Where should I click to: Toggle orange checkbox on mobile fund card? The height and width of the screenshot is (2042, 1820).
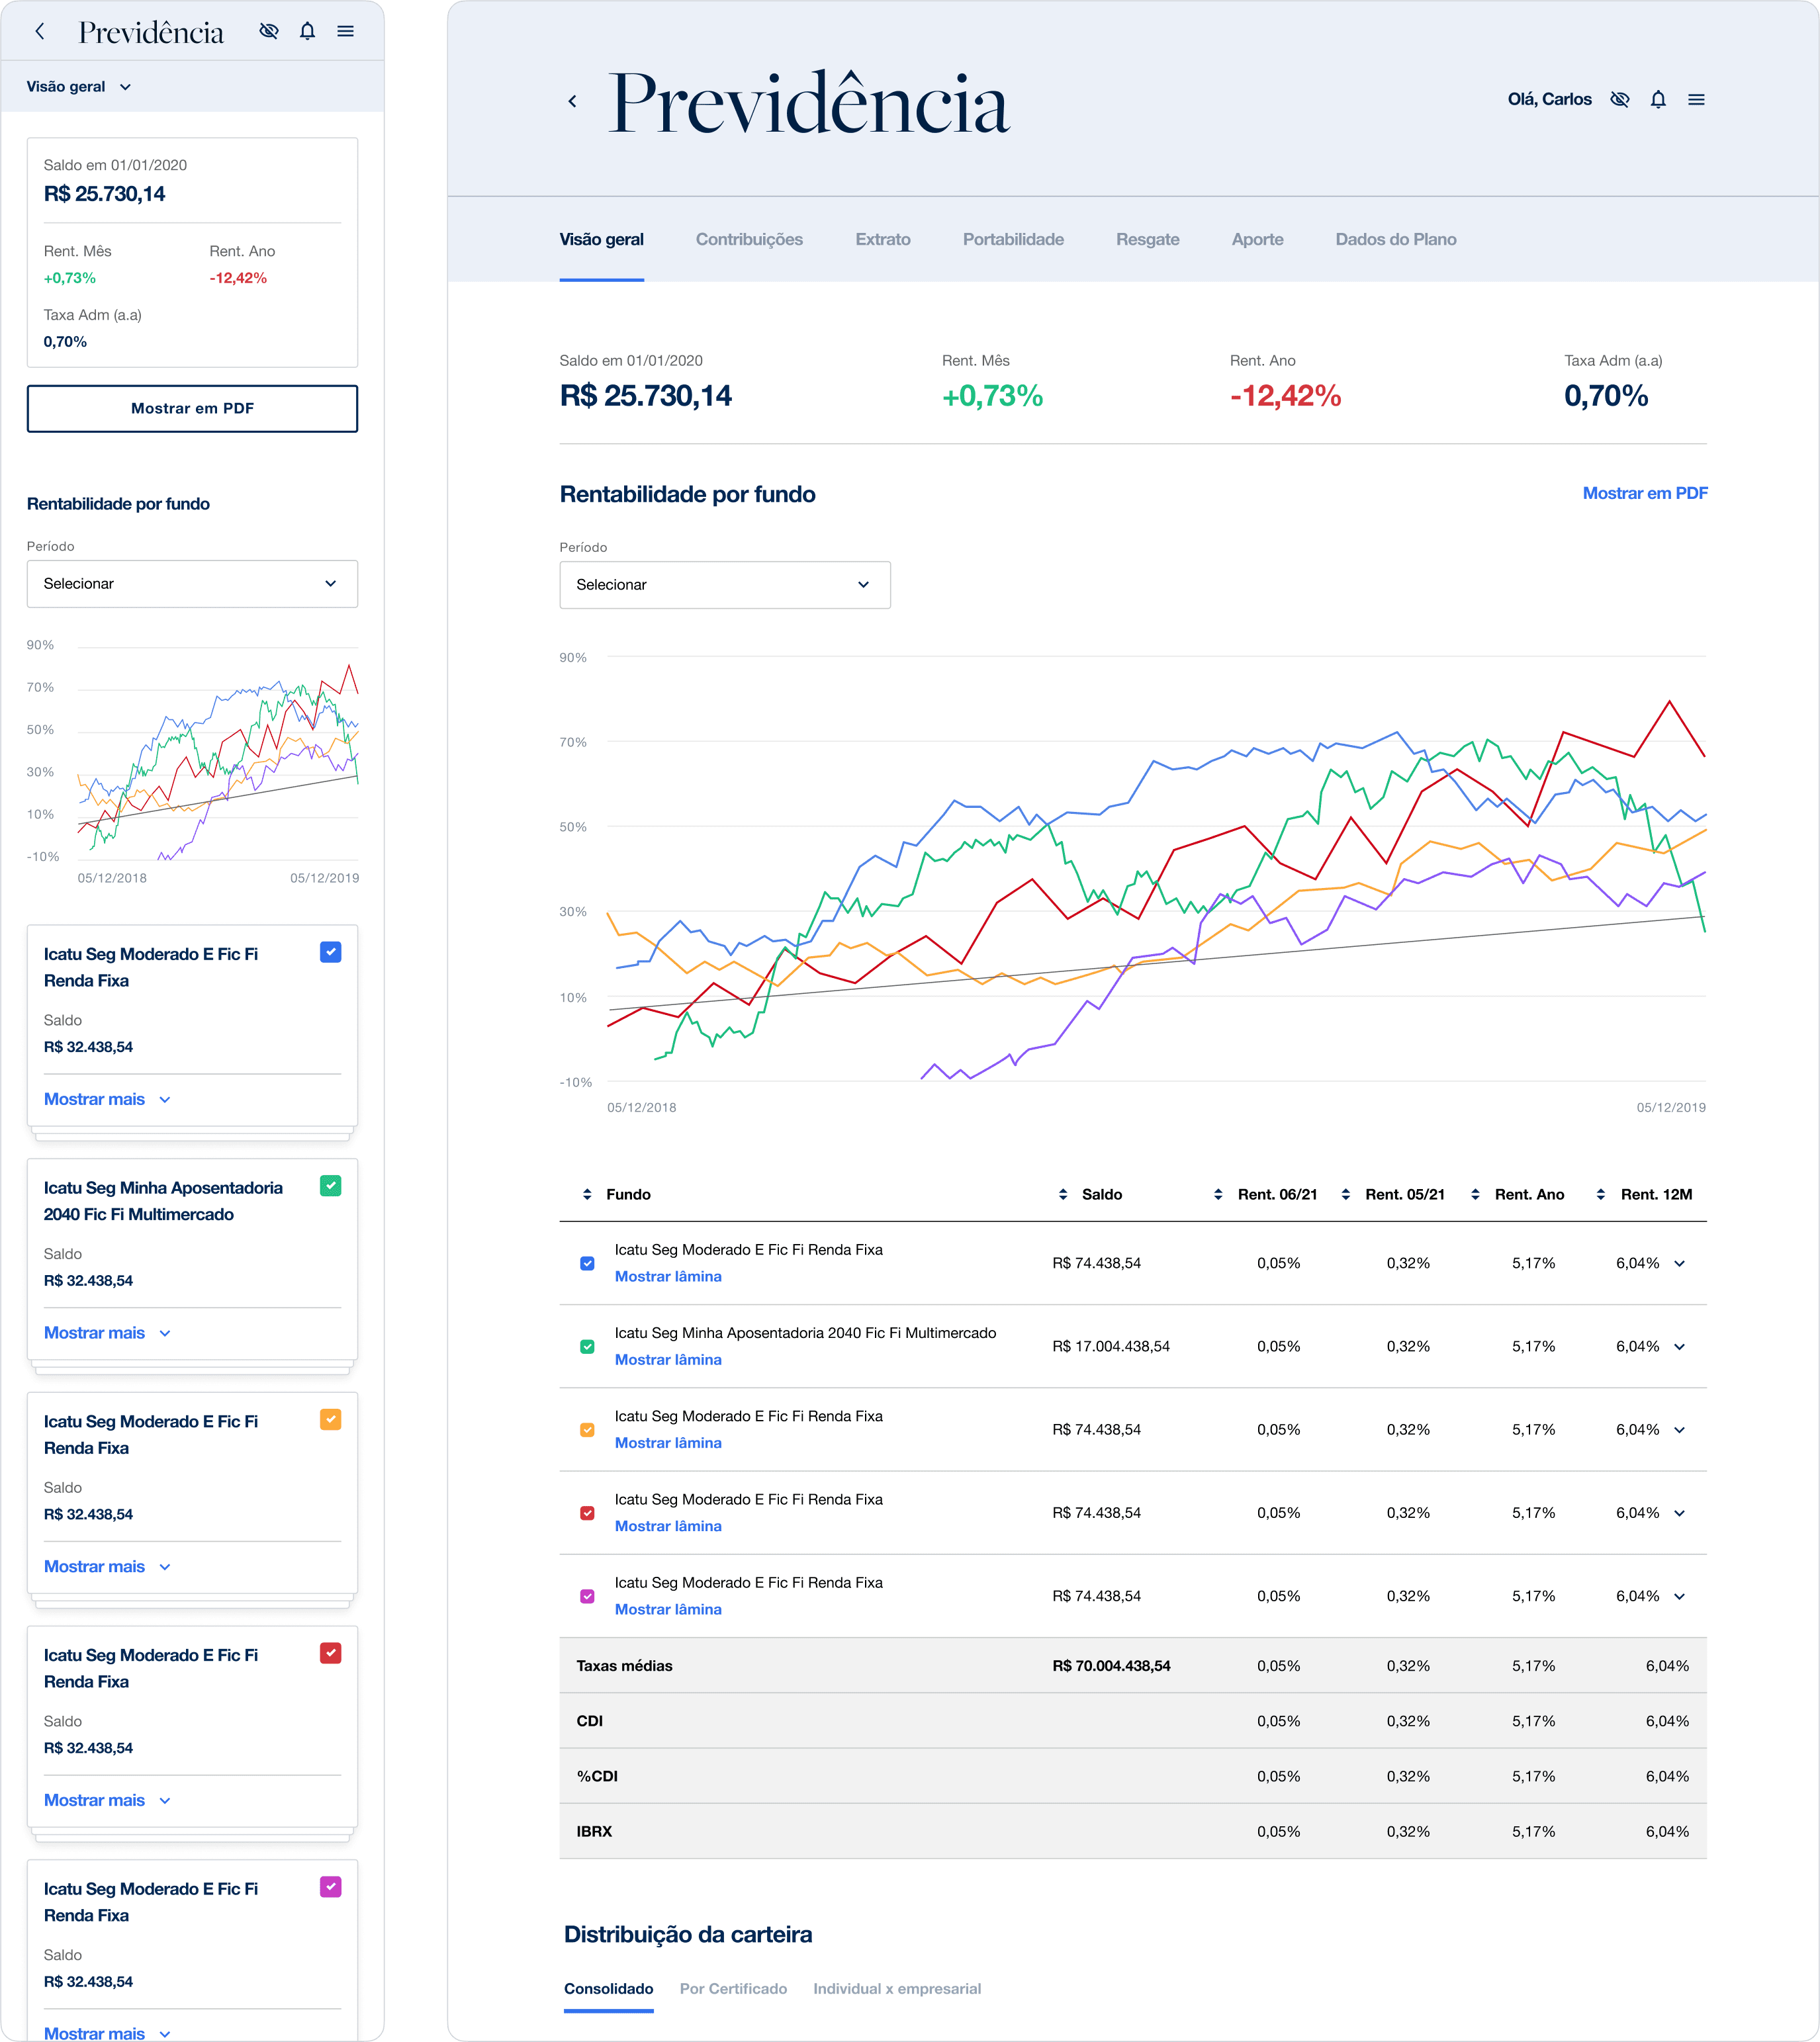(x=331, y=1419)
